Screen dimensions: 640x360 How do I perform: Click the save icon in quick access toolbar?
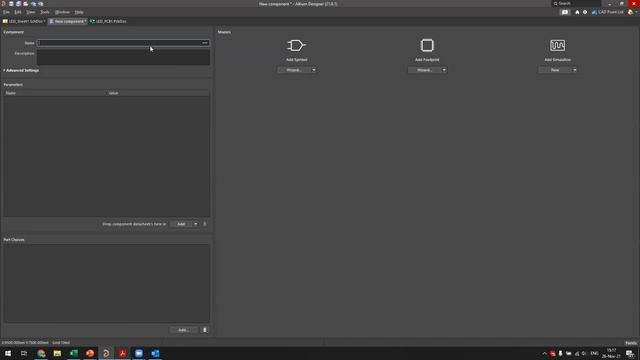coord(11,4)
